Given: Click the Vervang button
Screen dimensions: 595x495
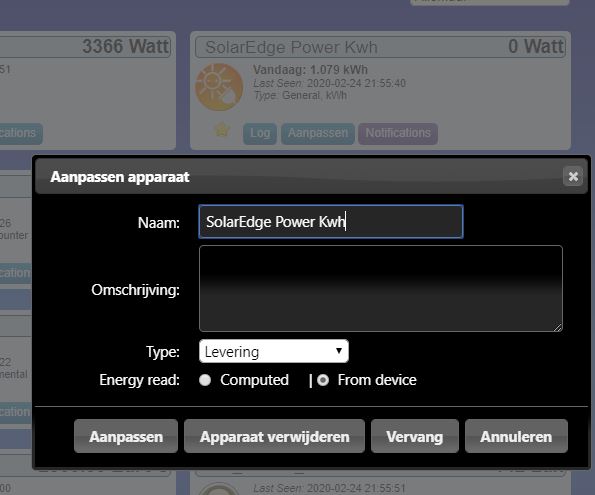Looking at the screenshot, I should point(415,436).
